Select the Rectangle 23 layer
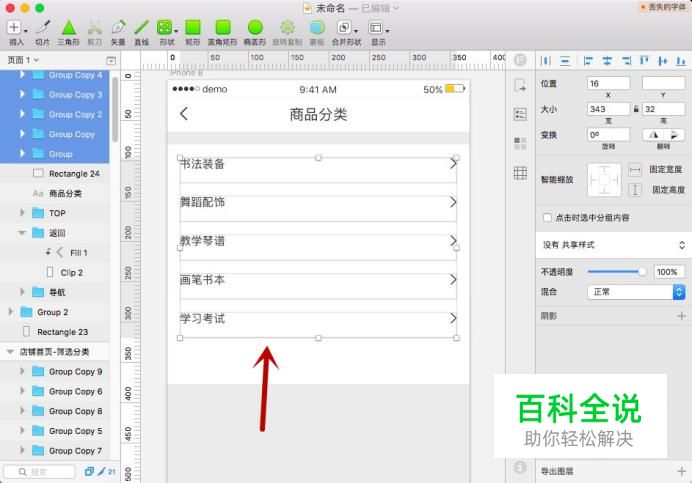This screenshot has width=692, height=483. click(55, 332)
